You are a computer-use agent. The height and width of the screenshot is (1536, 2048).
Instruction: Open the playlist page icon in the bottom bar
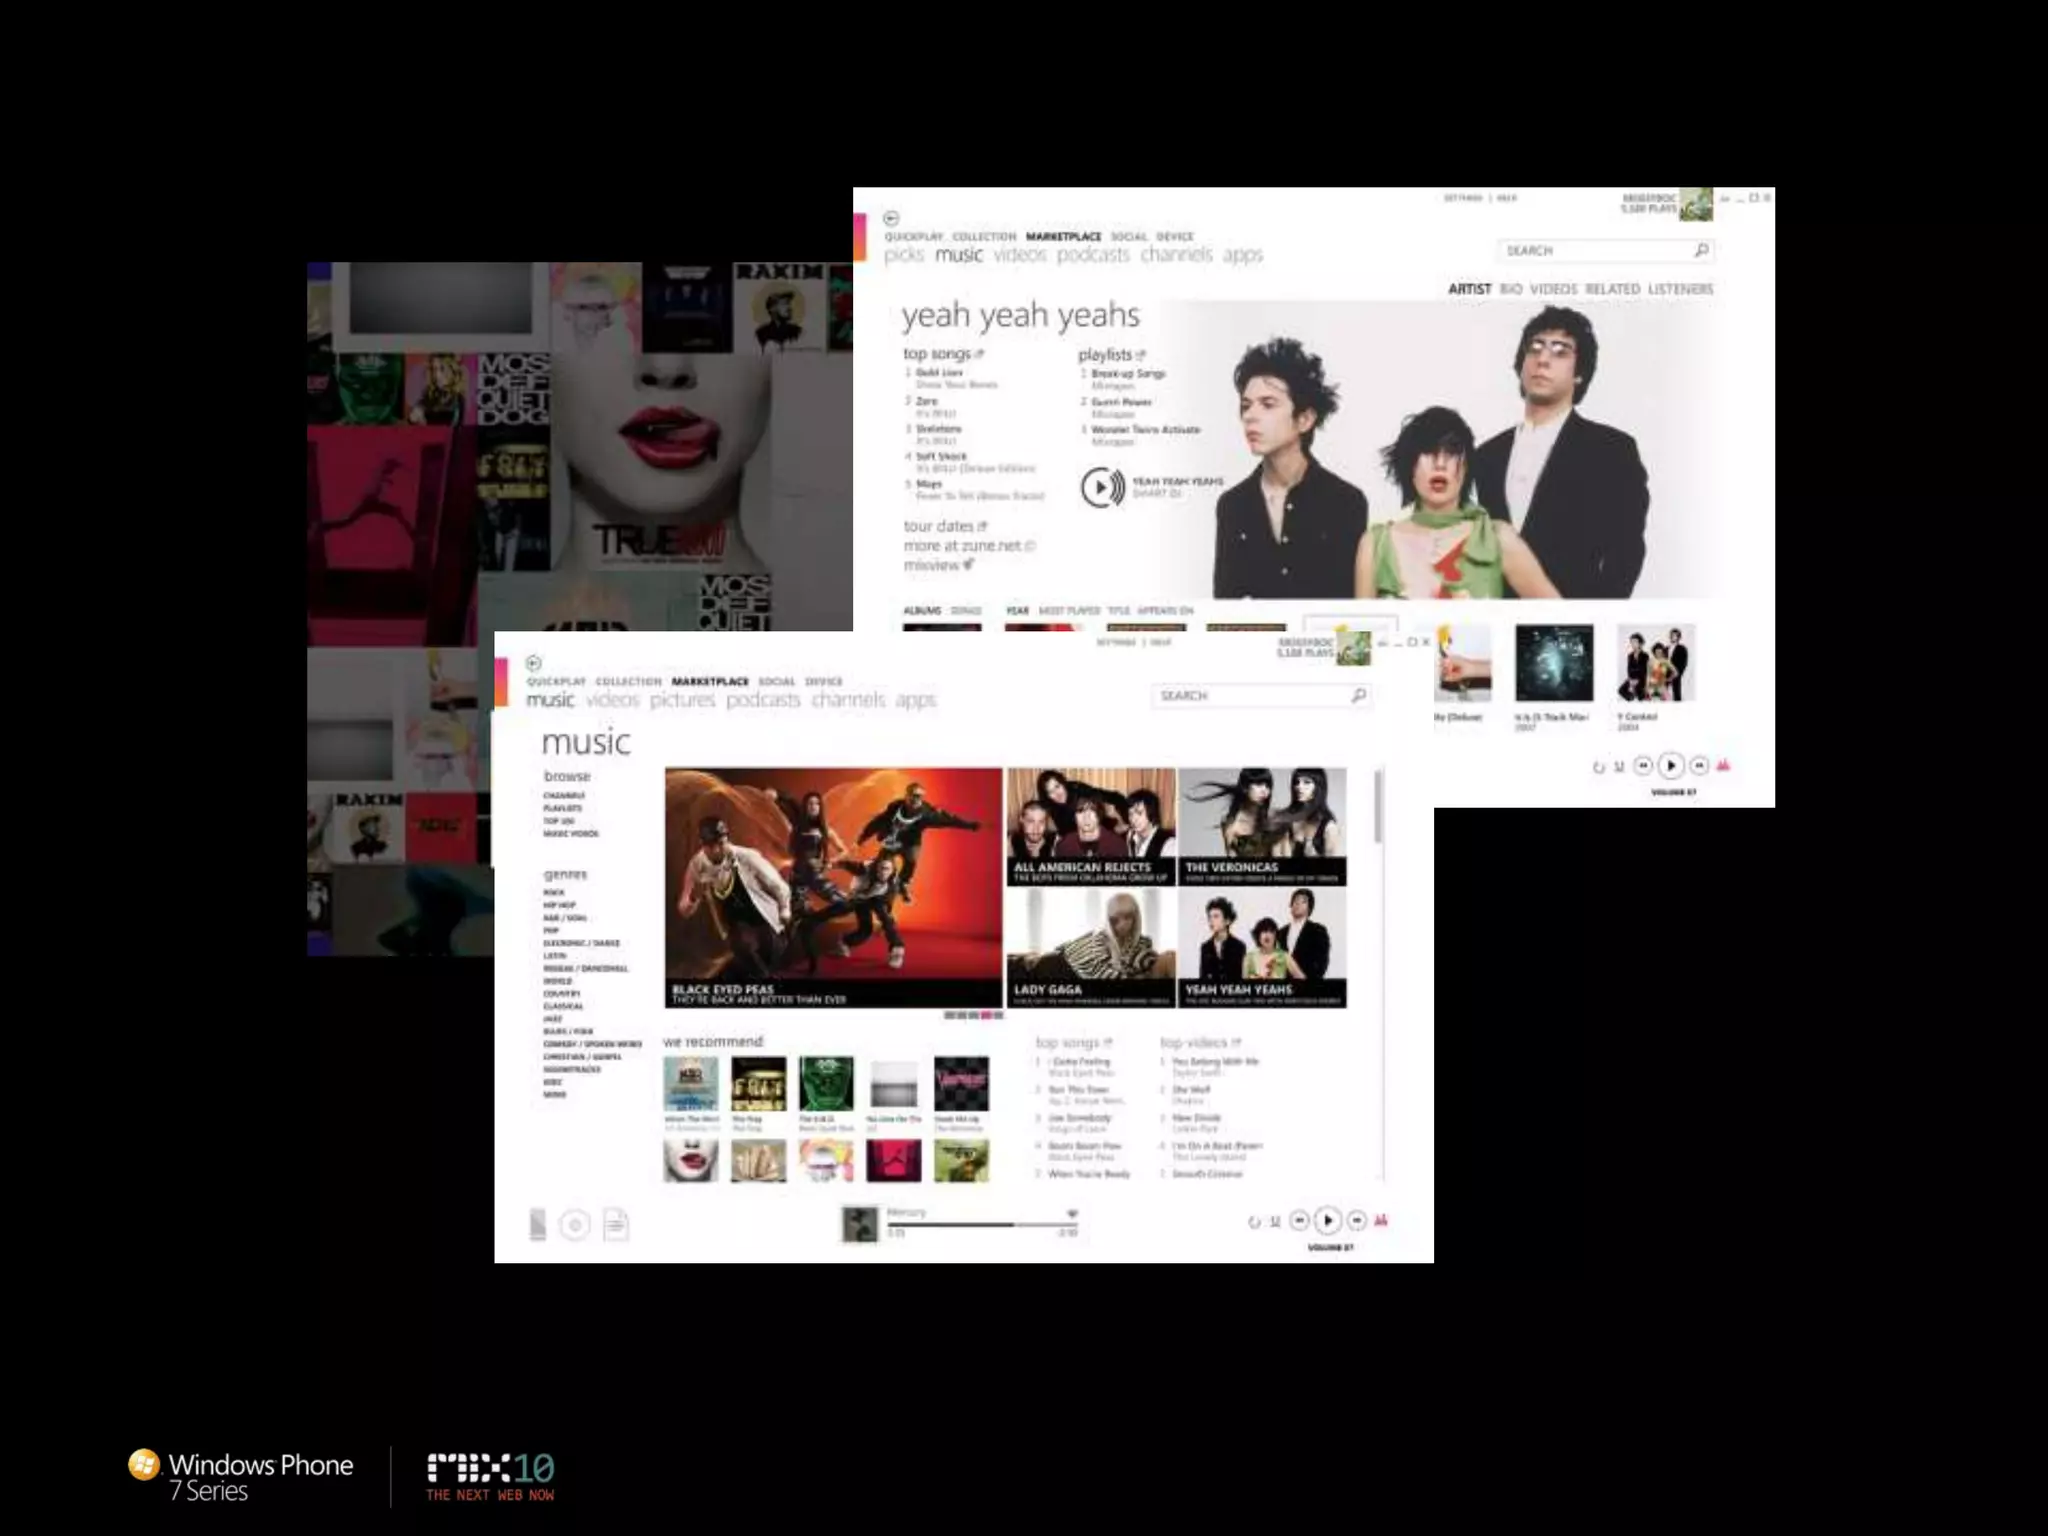(616, 1224)
